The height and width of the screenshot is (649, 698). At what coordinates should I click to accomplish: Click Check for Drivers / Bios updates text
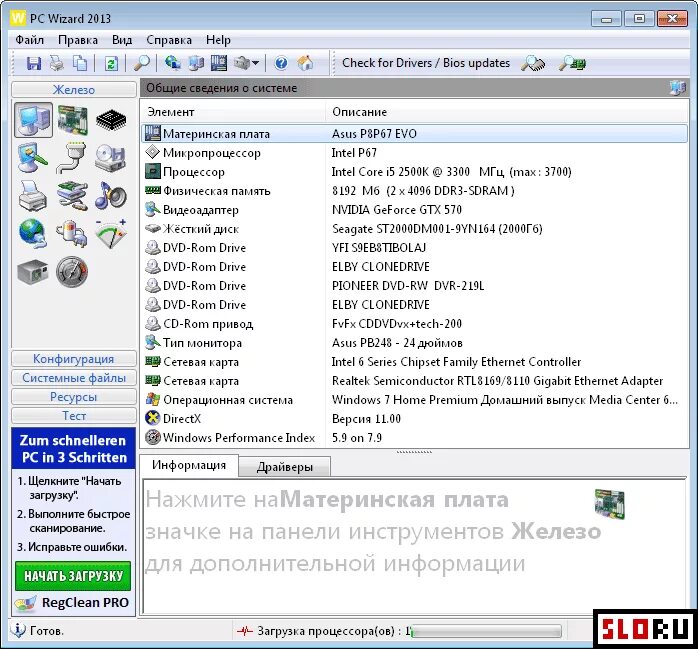click(x=426, y=63)
